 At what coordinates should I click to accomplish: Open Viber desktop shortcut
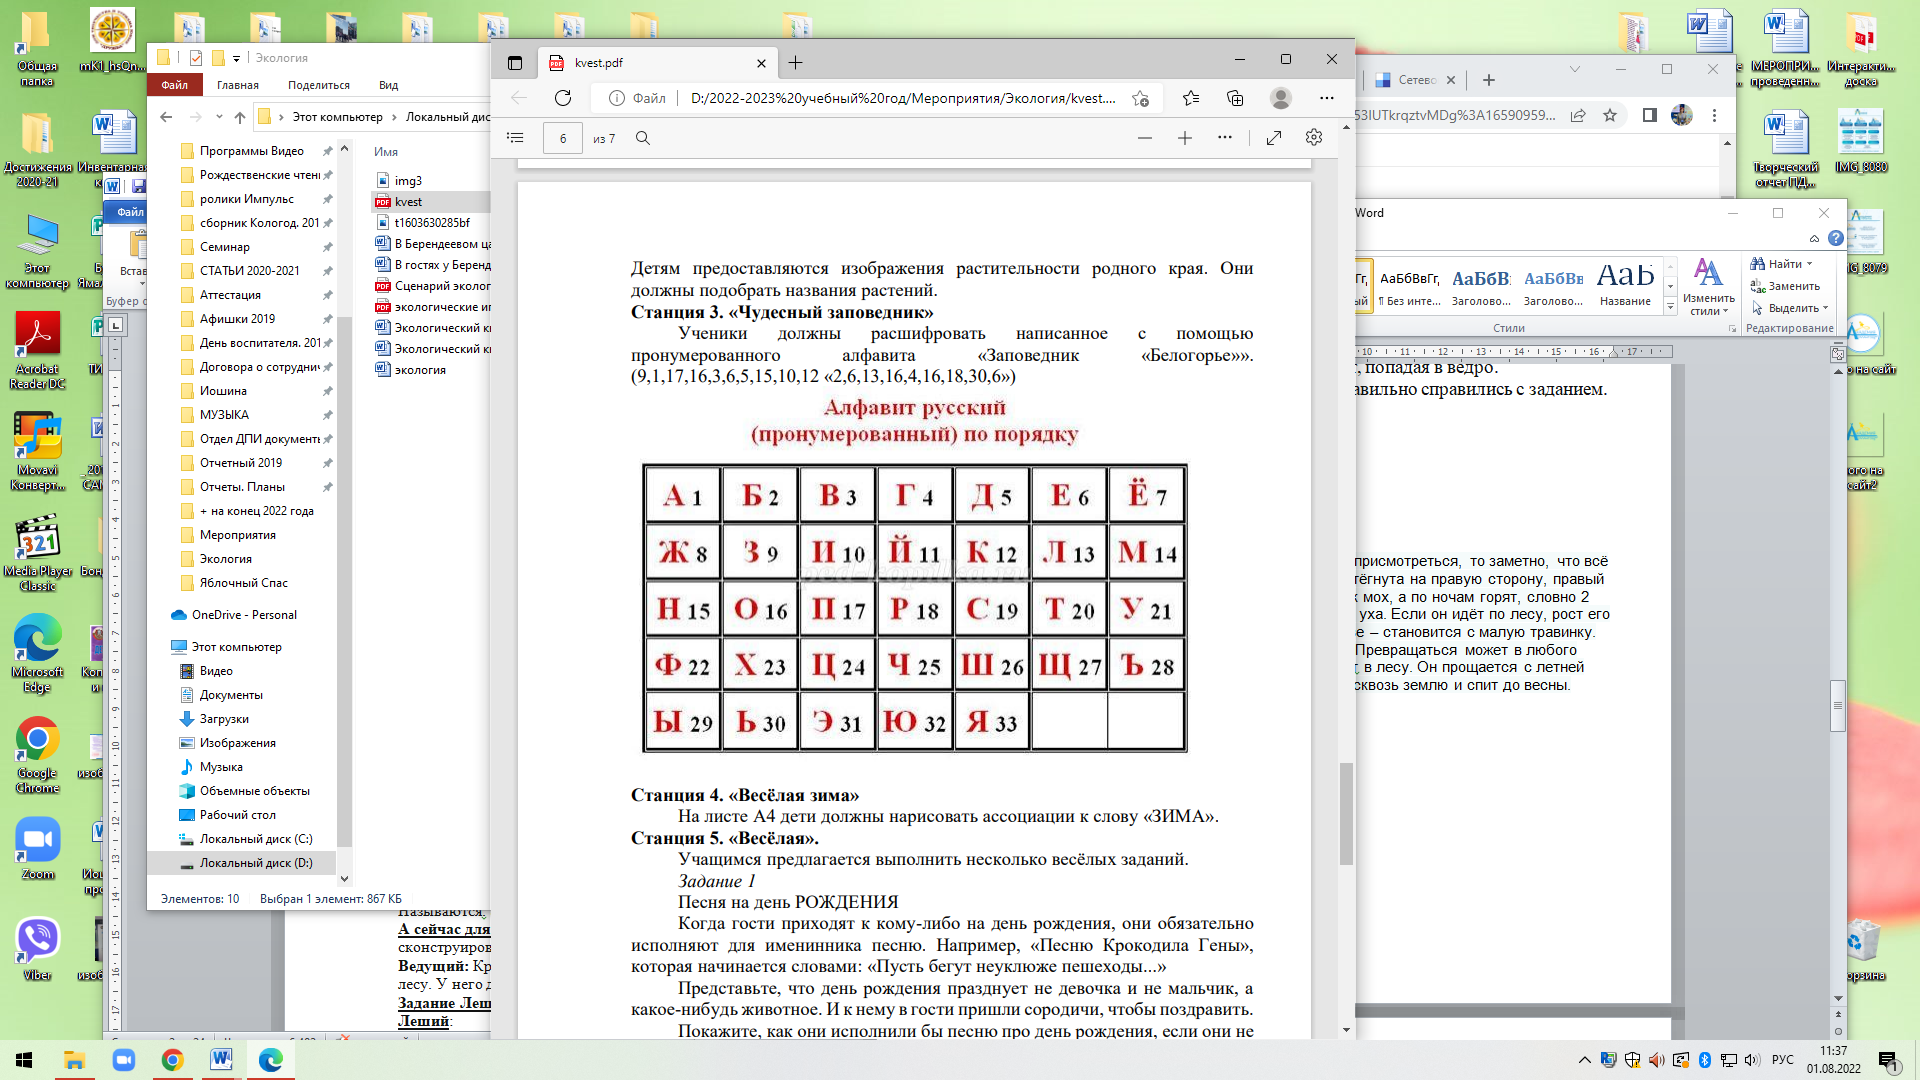37,950
